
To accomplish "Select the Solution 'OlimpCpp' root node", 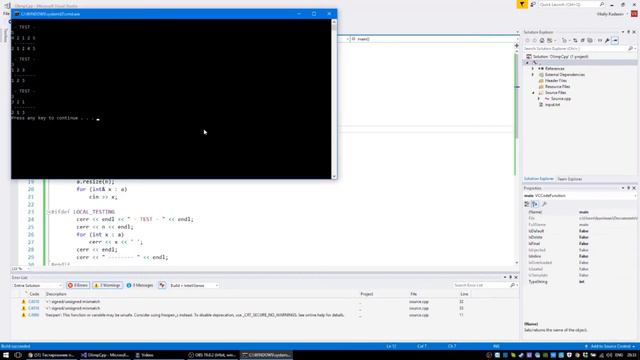I will pos(561,56).
